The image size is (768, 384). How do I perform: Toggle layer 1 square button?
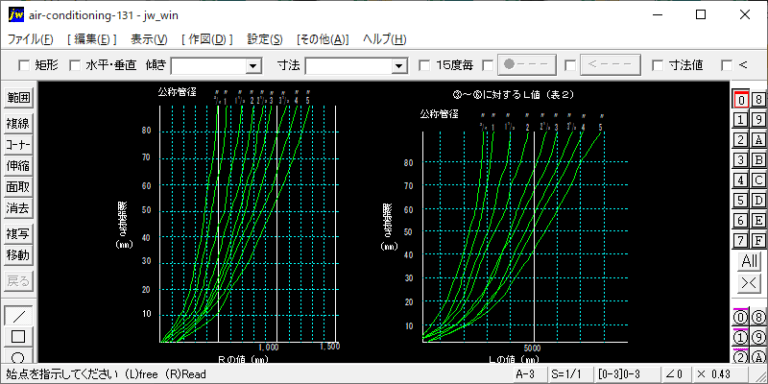point(741,120)
